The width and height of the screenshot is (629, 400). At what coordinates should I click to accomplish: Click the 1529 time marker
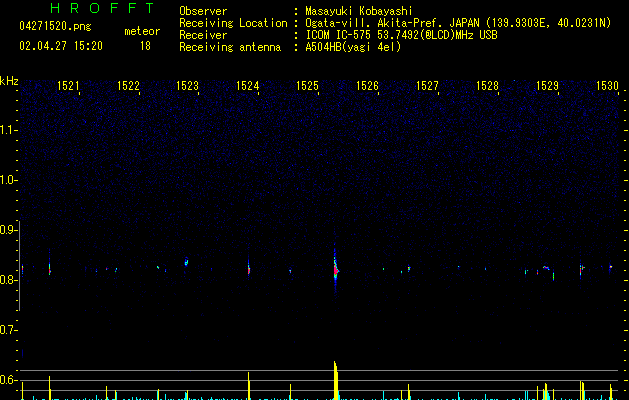coord(547,86)
